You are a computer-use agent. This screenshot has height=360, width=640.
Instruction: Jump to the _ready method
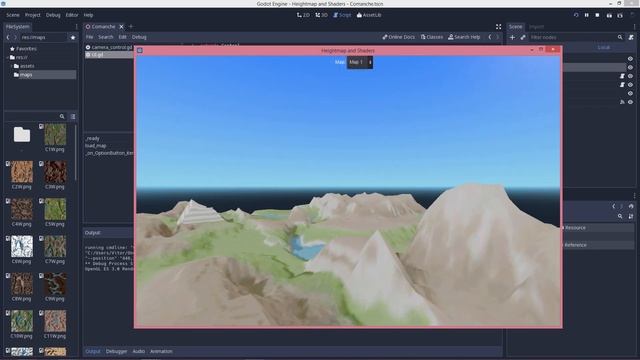coord(93,138)
